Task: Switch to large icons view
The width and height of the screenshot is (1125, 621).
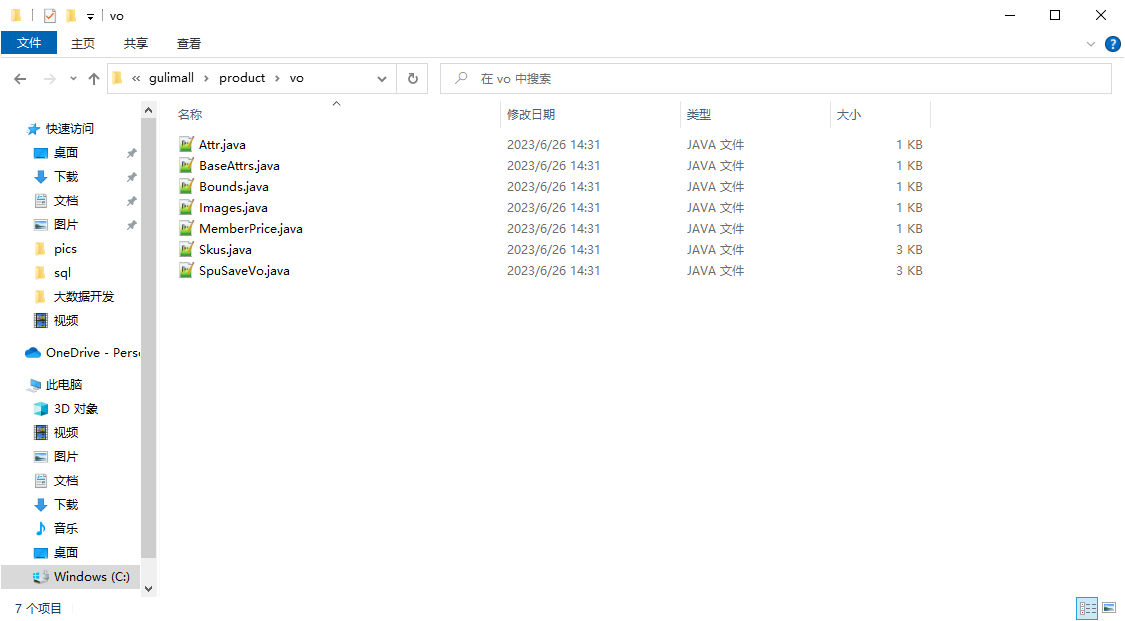Action: 1108,608
